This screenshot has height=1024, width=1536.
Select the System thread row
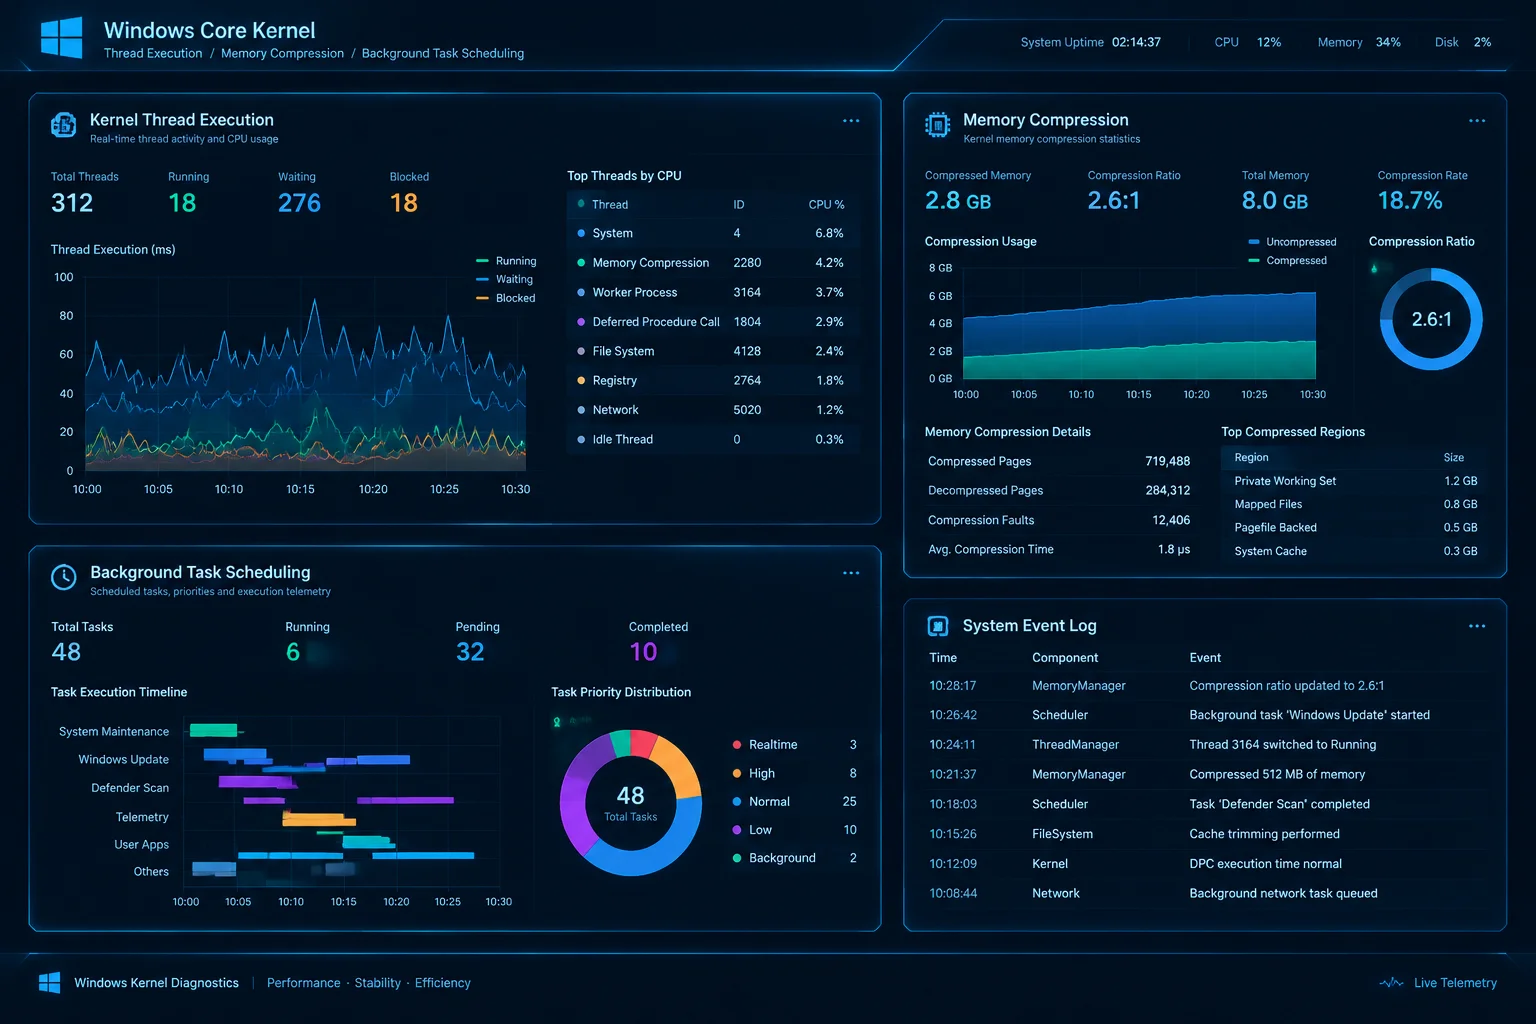pyautogui.click(x=713, y=233)
